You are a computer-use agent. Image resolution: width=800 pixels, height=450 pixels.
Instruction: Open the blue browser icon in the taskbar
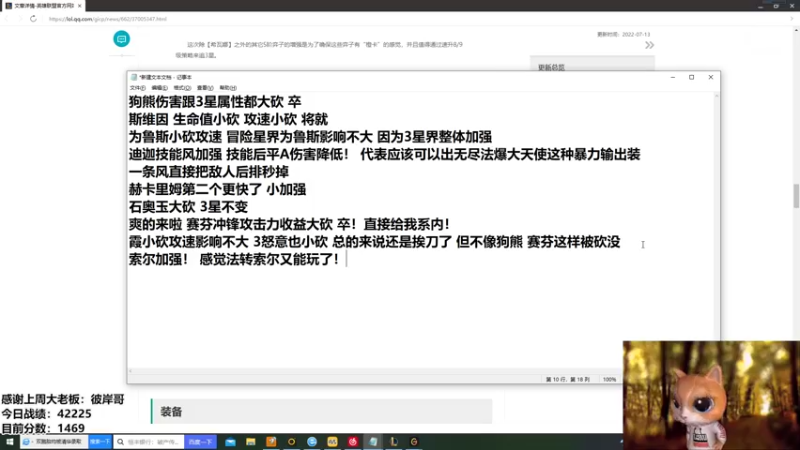(312, 442)
